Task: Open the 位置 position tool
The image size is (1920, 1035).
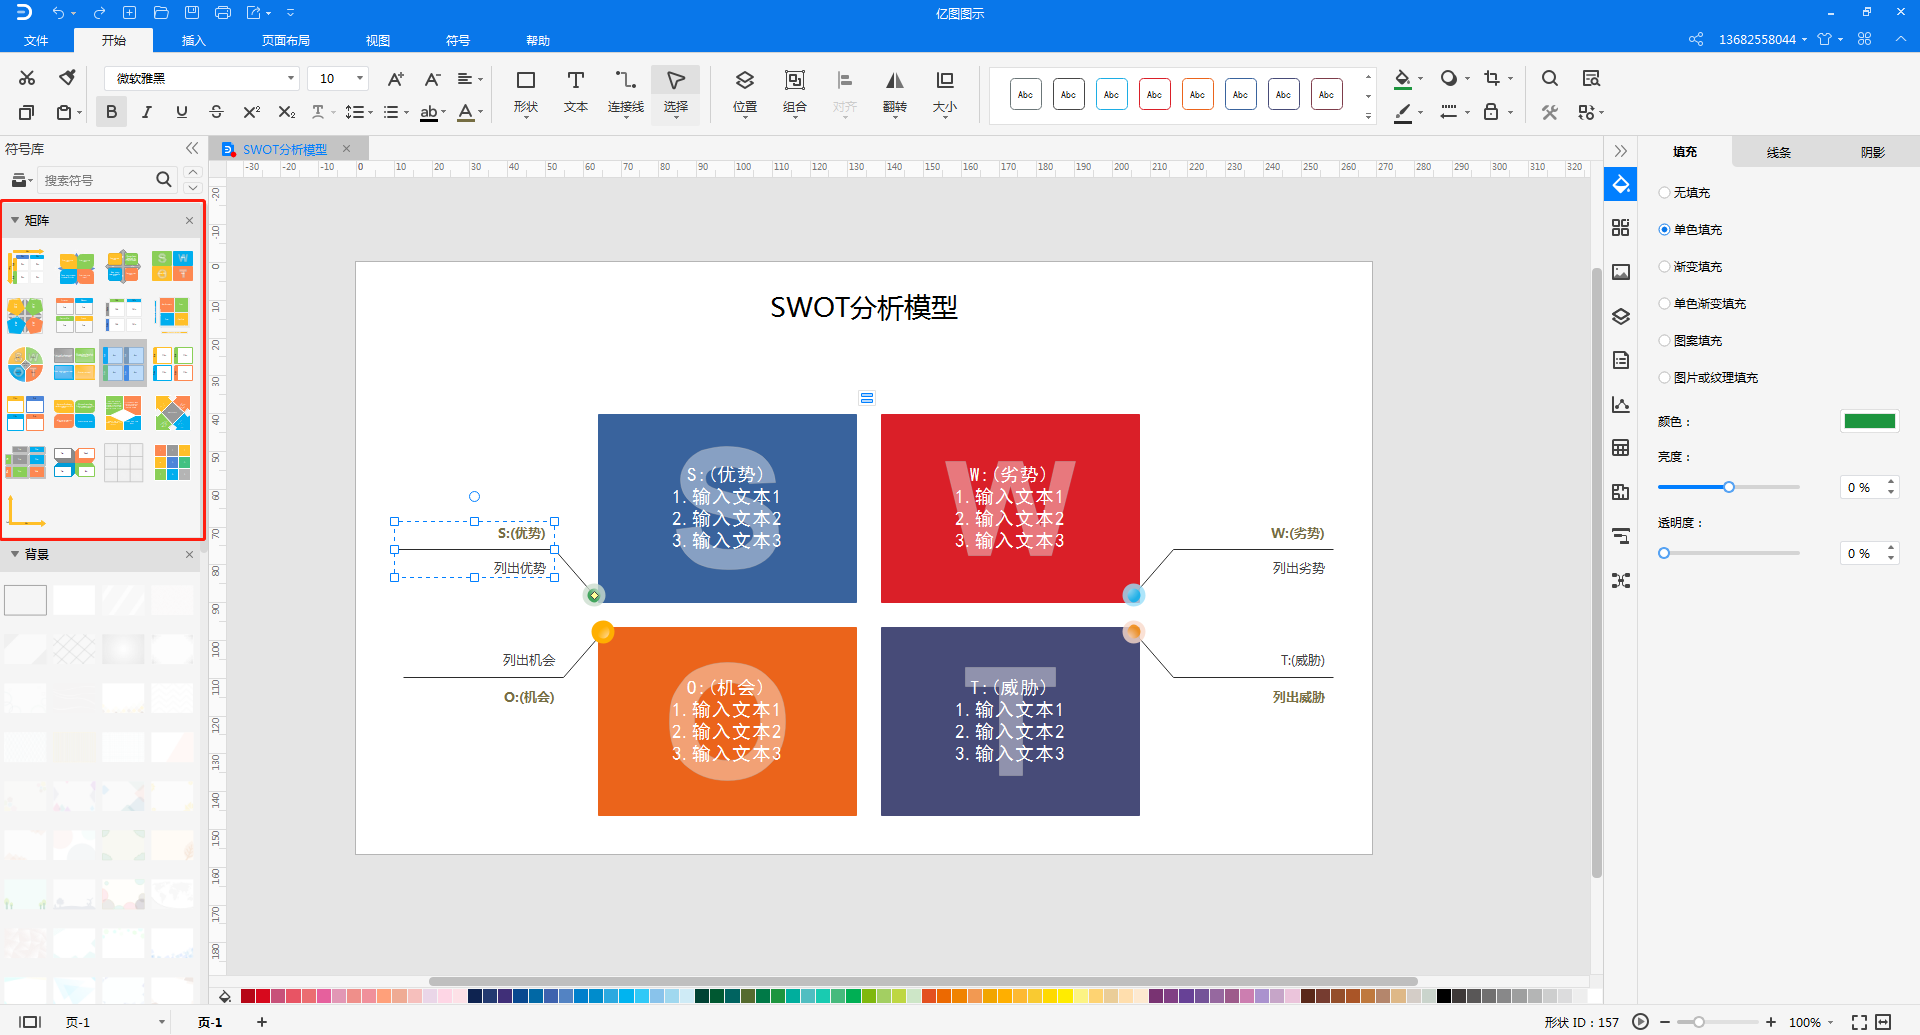Action: (745, 92)
